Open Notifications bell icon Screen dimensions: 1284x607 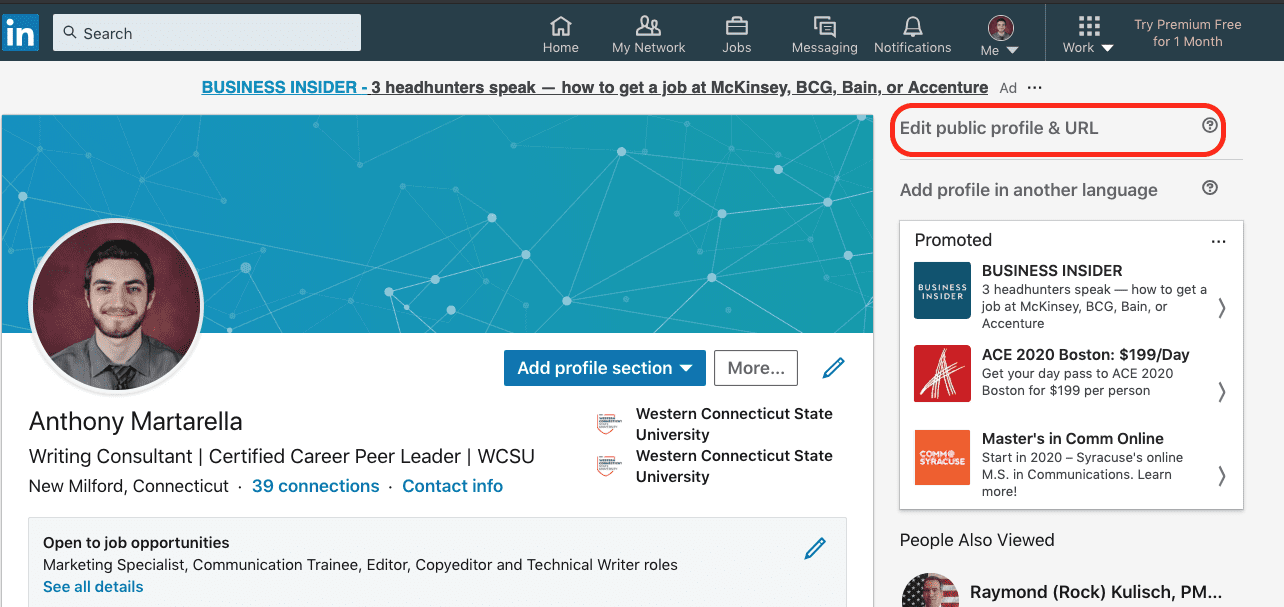point(912,34)
